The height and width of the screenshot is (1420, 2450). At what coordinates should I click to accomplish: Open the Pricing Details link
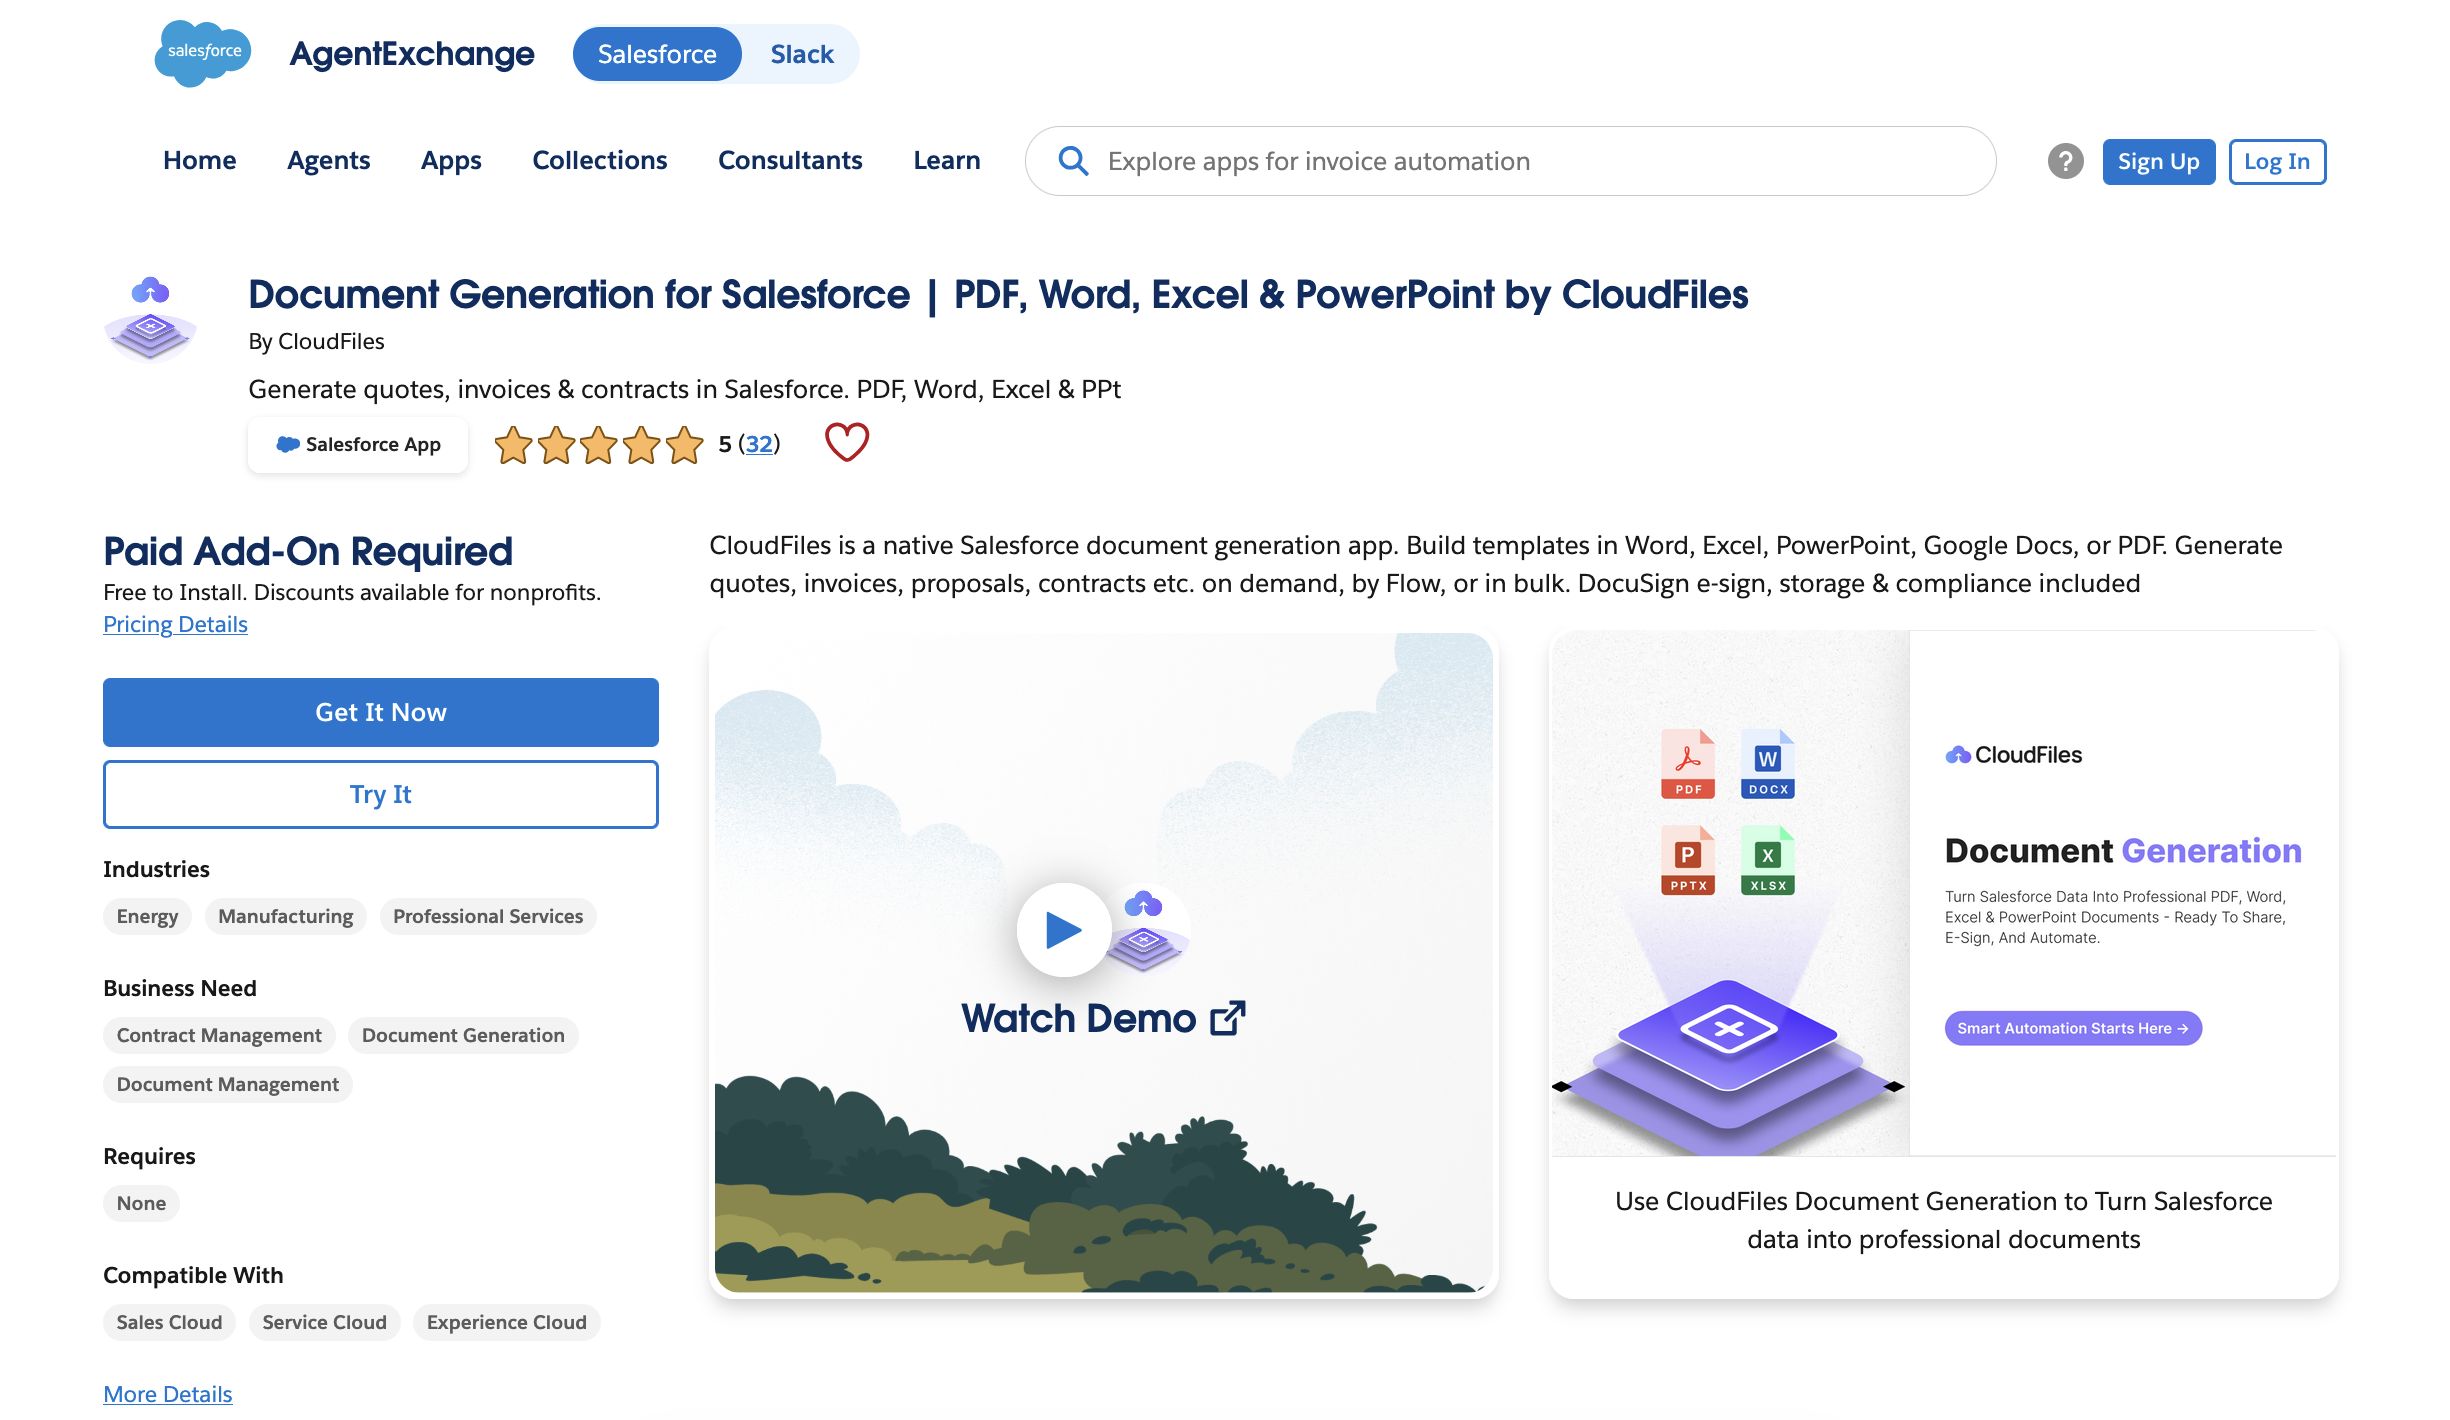(175, 624)
